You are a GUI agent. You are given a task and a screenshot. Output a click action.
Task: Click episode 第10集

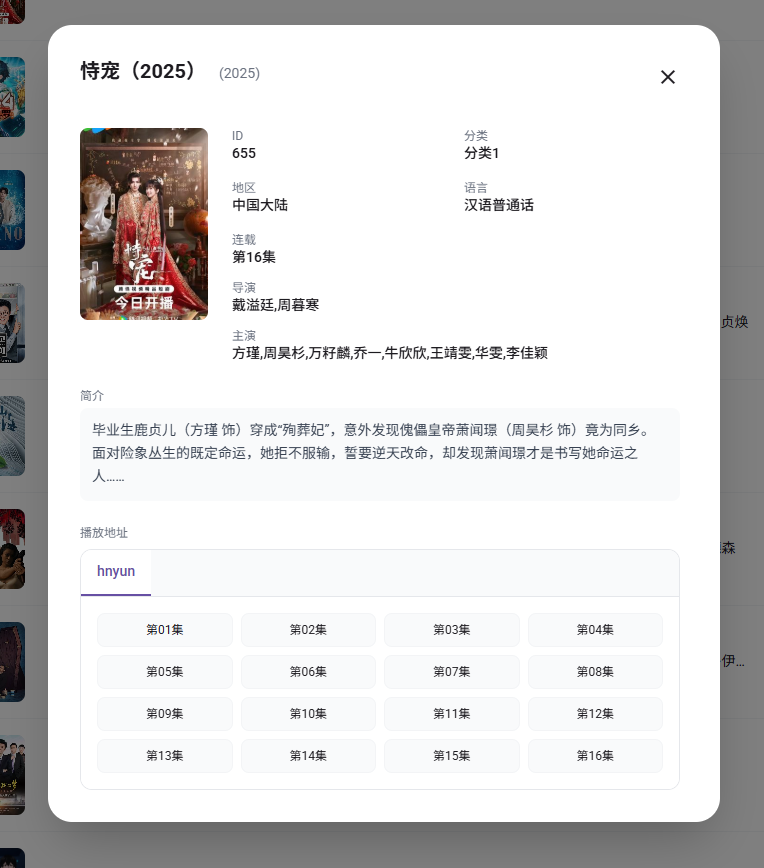(x=308, y=714)
